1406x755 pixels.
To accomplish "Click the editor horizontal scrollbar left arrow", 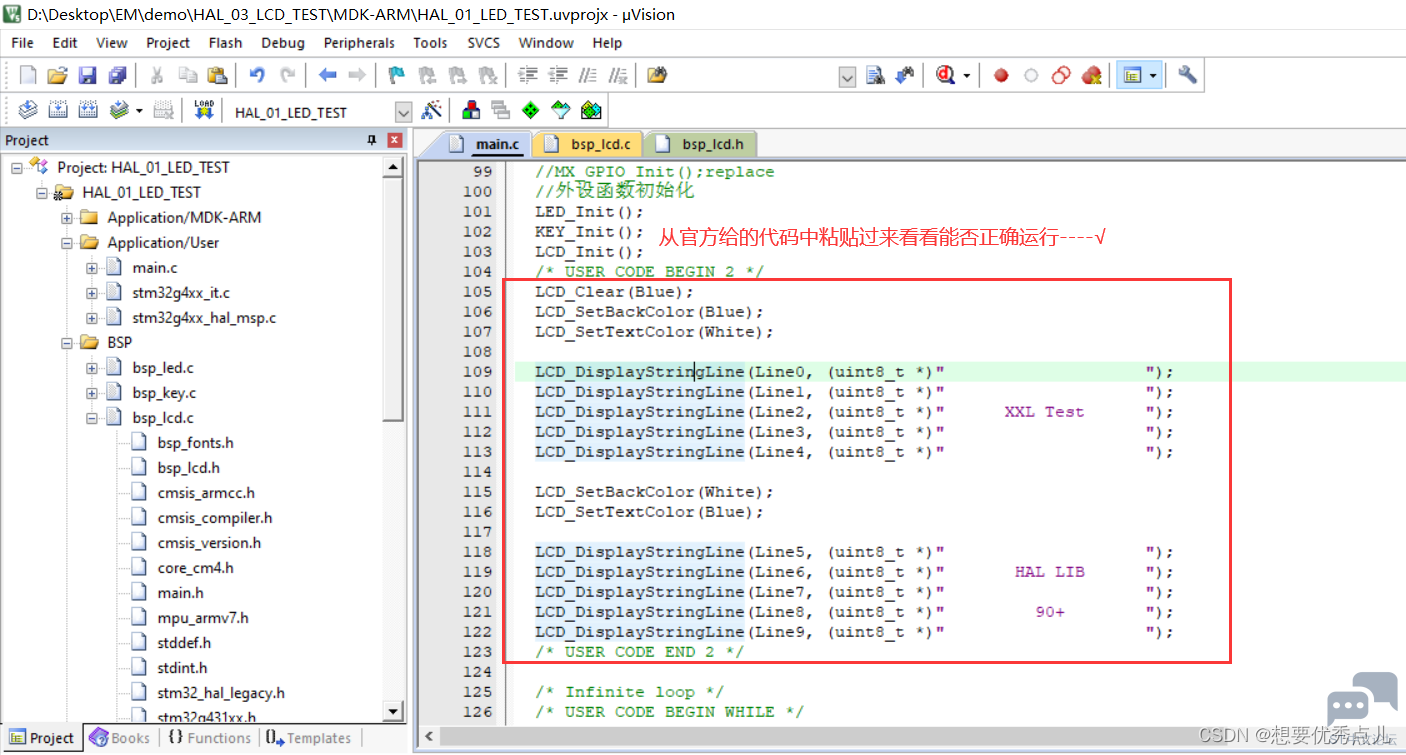I will 428,738.
